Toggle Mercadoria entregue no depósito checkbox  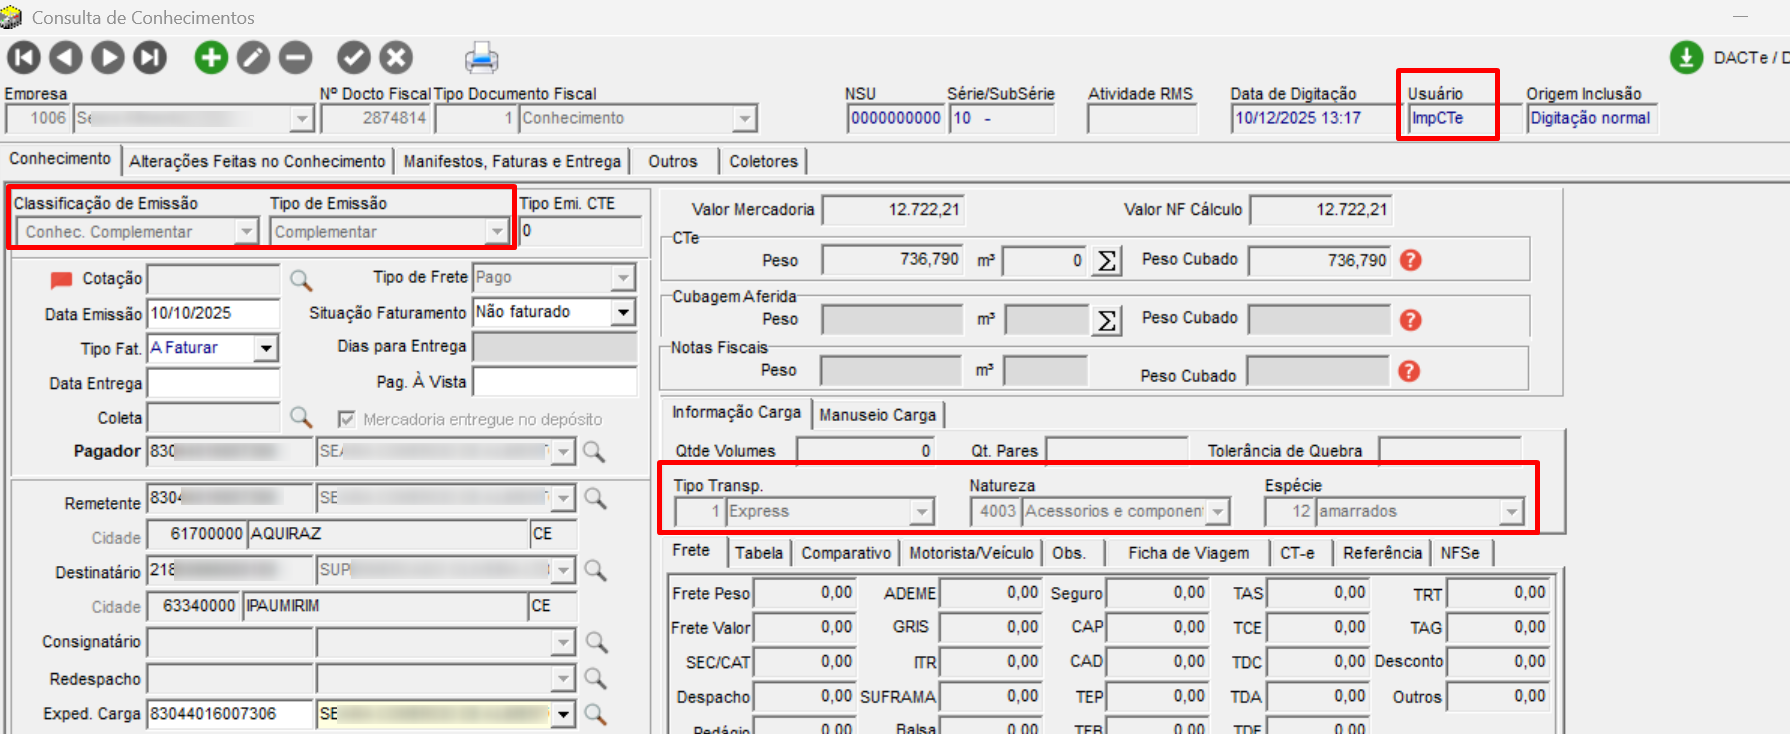(346, 419)
